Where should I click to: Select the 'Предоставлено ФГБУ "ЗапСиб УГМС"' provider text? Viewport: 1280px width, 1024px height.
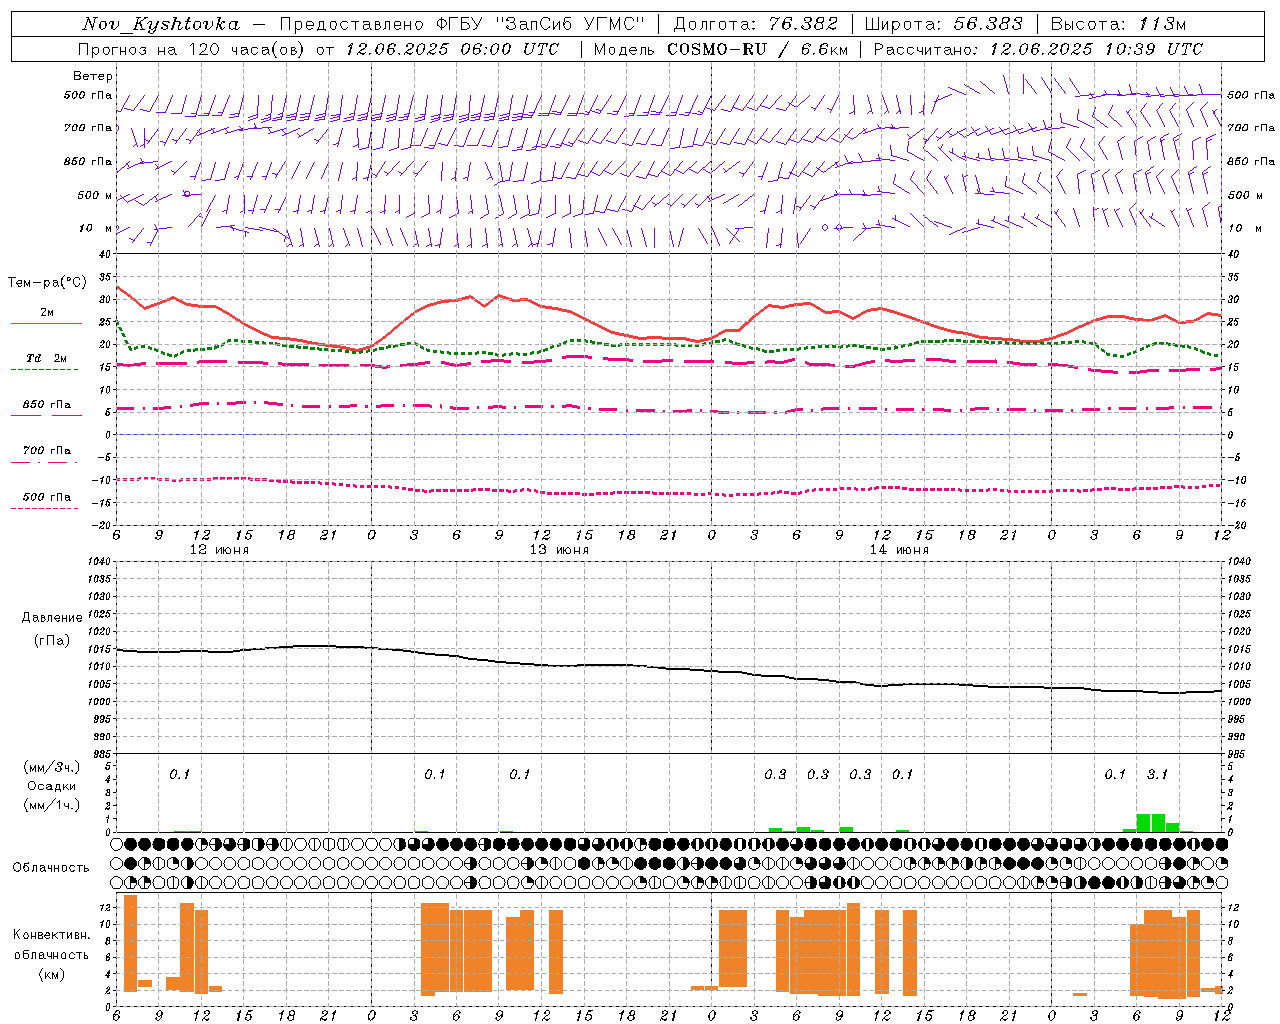pos(463,24)
